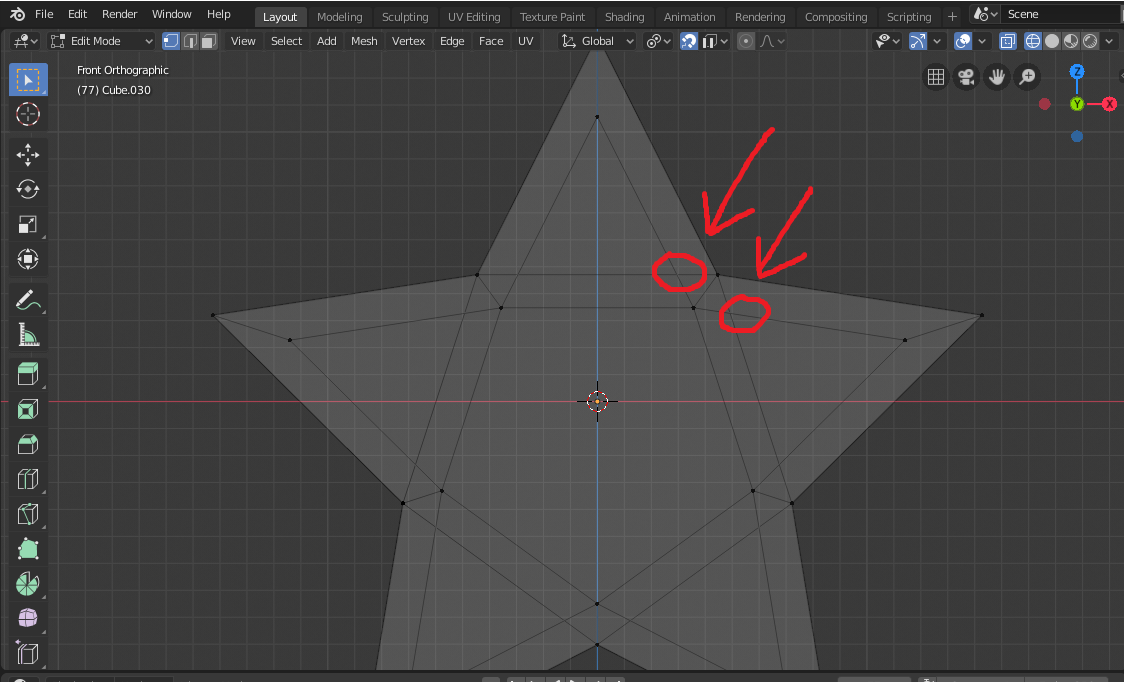The width and height of the screenshot is (1124, 682).
Task: Open the editor type dropdown
Action: [25, 41]
